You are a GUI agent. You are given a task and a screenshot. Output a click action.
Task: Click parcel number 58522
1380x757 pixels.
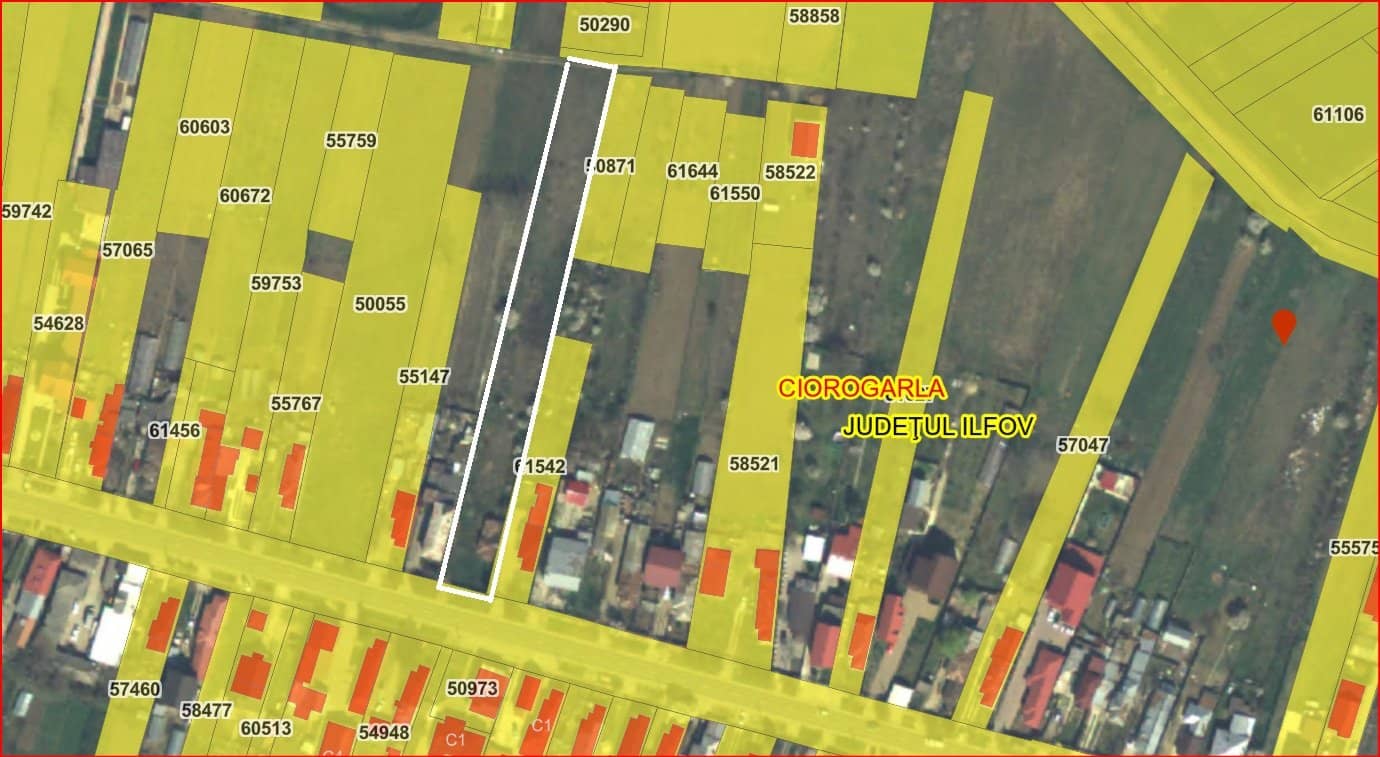click(x=790, y=172)
